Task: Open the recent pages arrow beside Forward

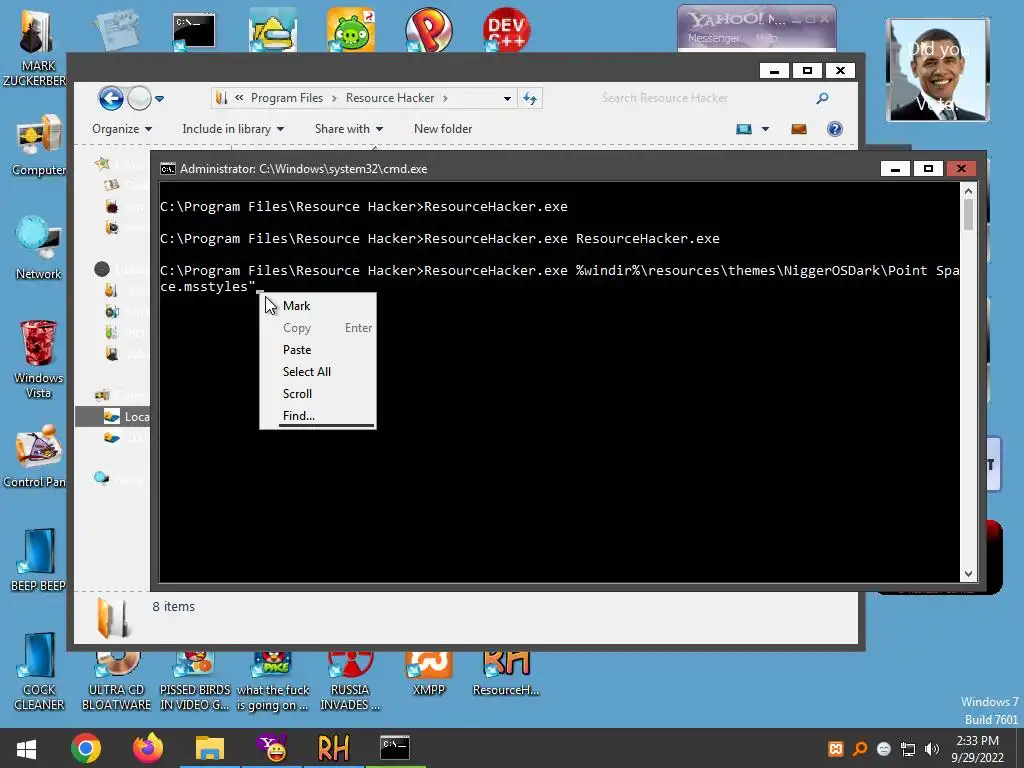Action: coord(159,99)
